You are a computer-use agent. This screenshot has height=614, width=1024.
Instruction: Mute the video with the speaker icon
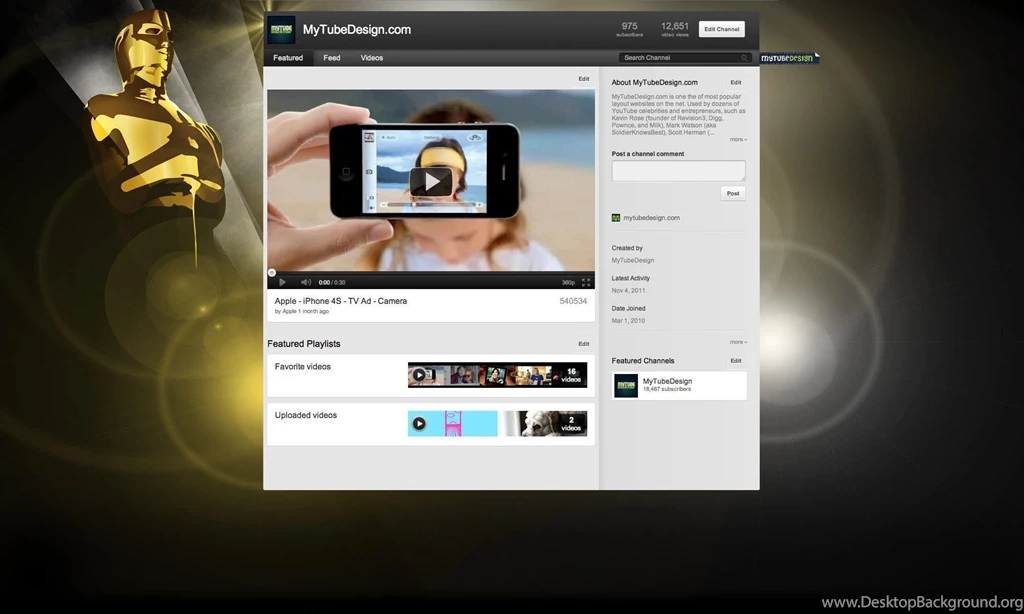tap(306, 282)
